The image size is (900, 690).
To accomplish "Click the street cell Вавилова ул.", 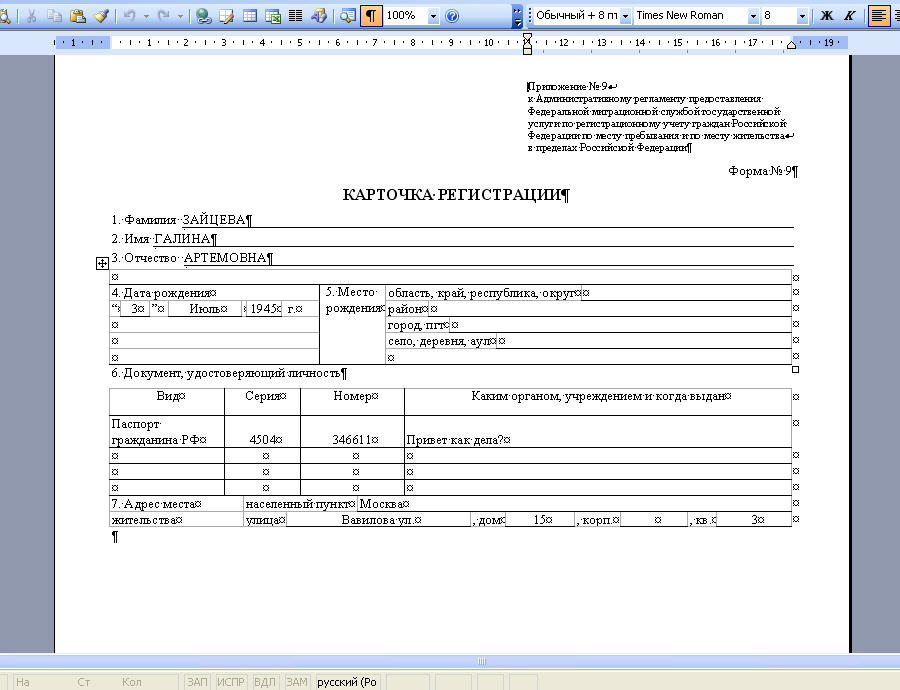I will [x=378, y=520].
